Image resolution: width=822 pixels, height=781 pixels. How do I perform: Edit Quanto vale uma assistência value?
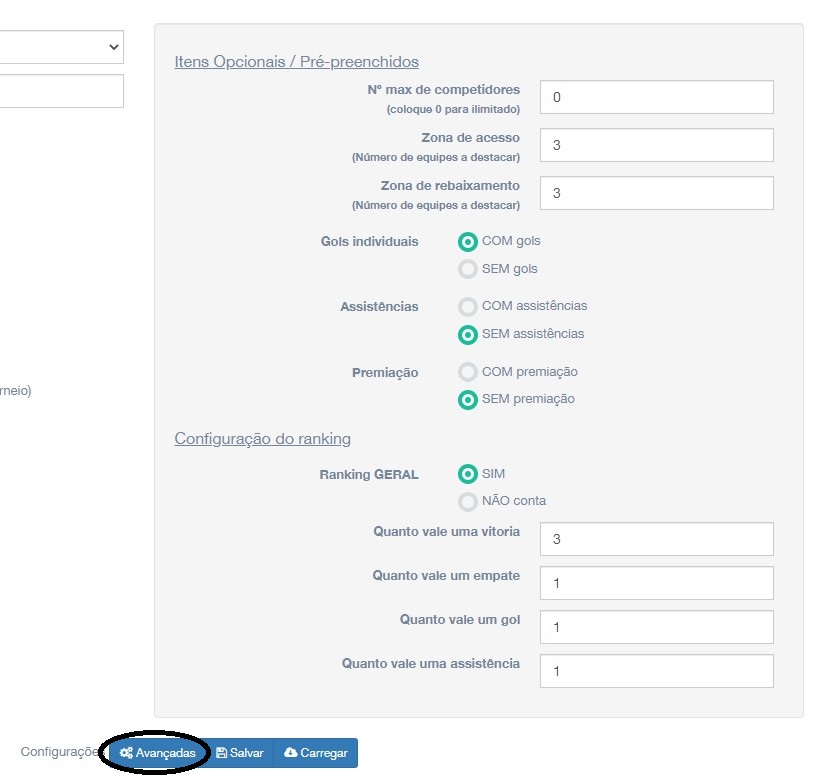[656, 671]
